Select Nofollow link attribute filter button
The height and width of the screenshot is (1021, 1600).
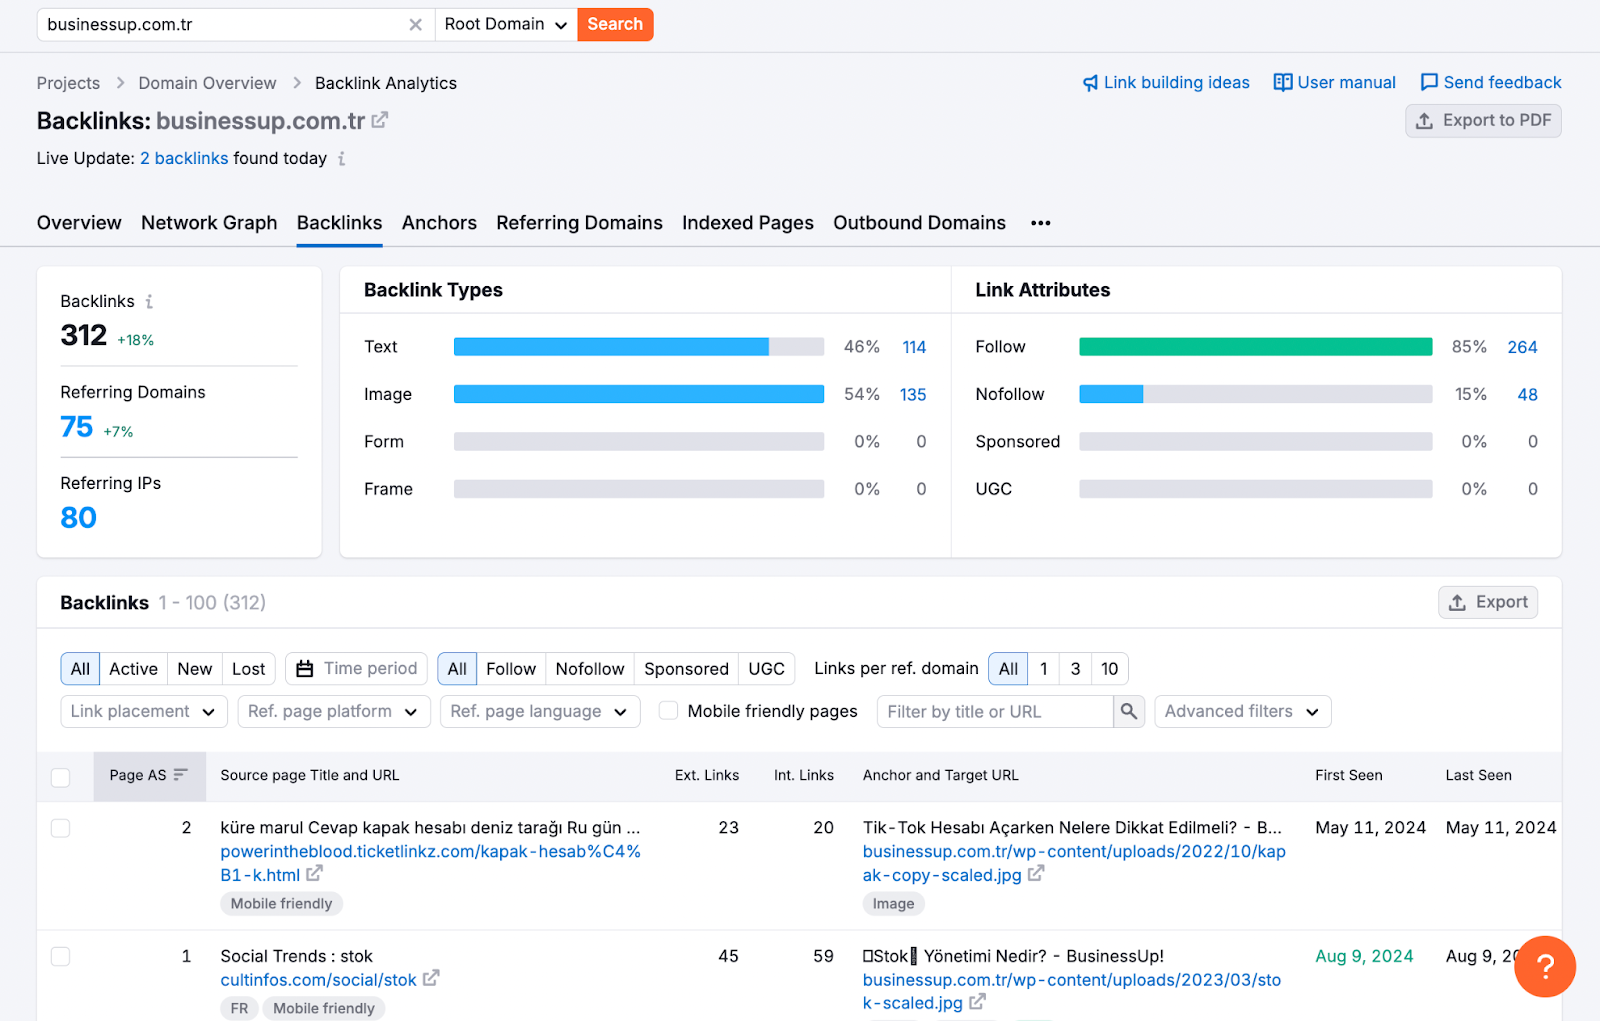590,669
